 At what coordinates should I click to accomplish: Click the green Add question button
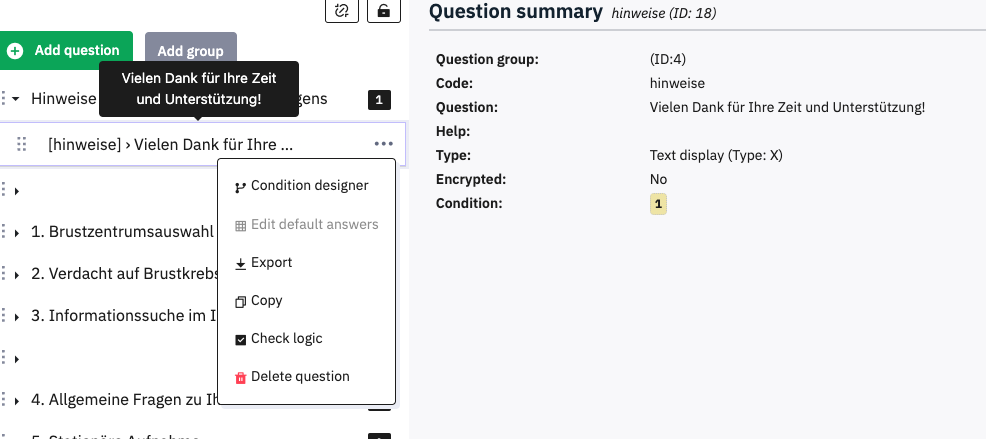coord(66,50)
